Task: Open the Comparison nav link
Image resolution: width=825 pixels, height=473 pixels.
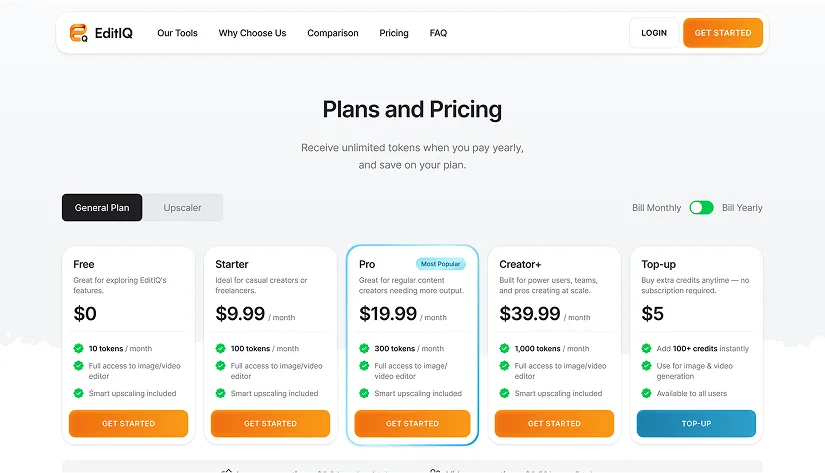Action: click(x=333, y=33)
